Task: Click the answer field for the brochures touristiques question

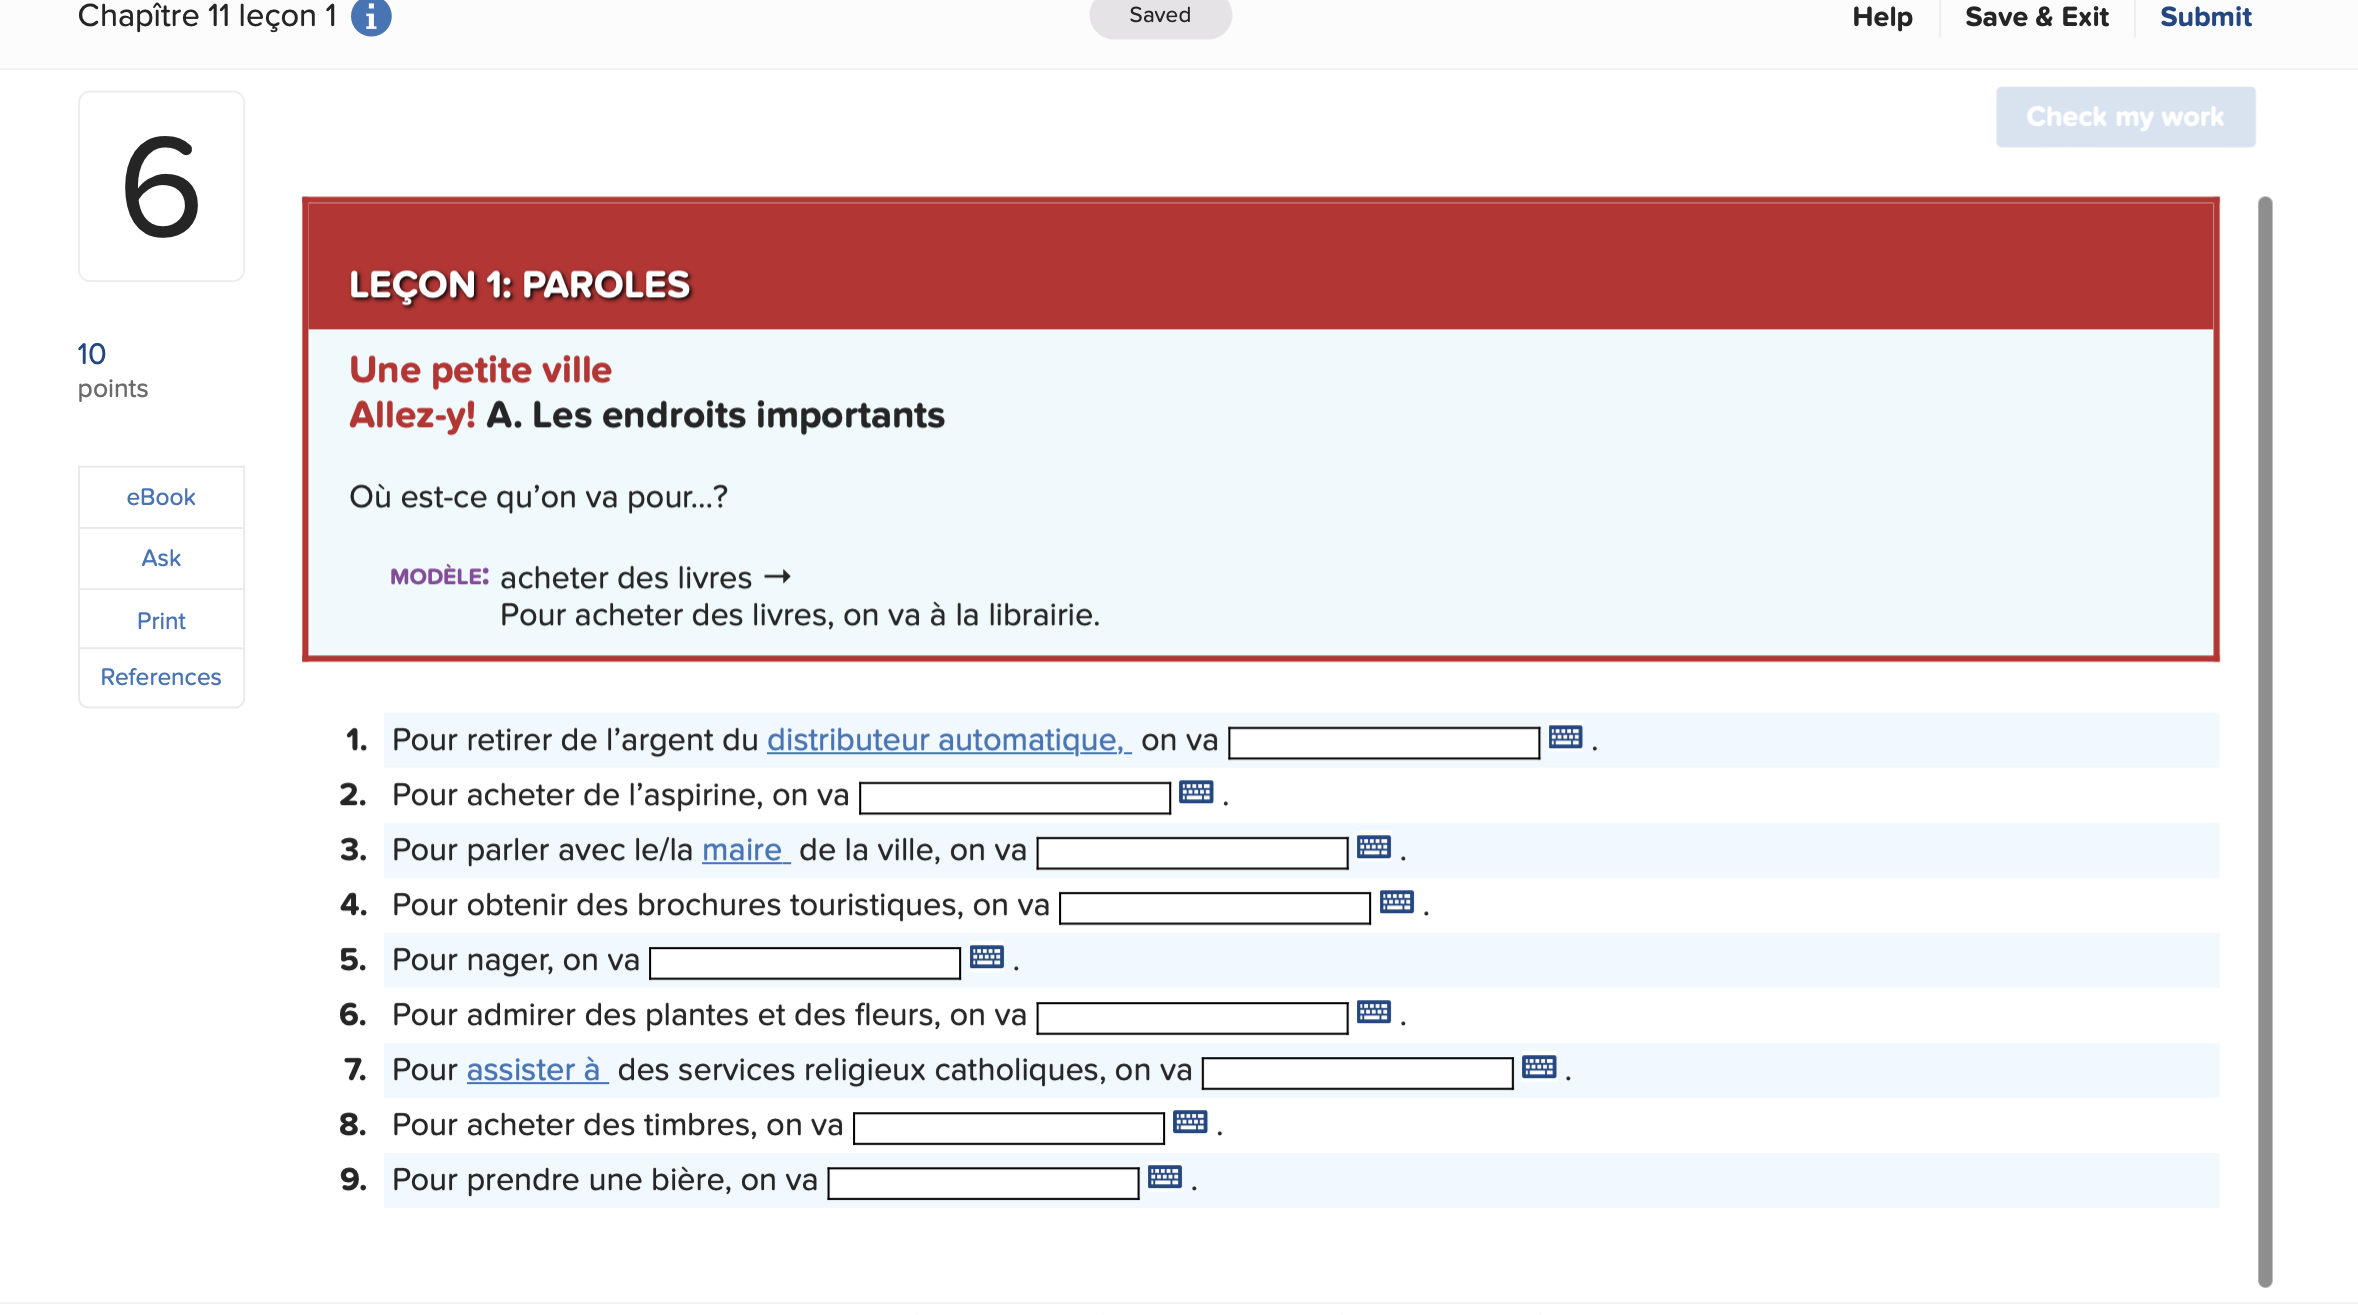Action: 1213,907
